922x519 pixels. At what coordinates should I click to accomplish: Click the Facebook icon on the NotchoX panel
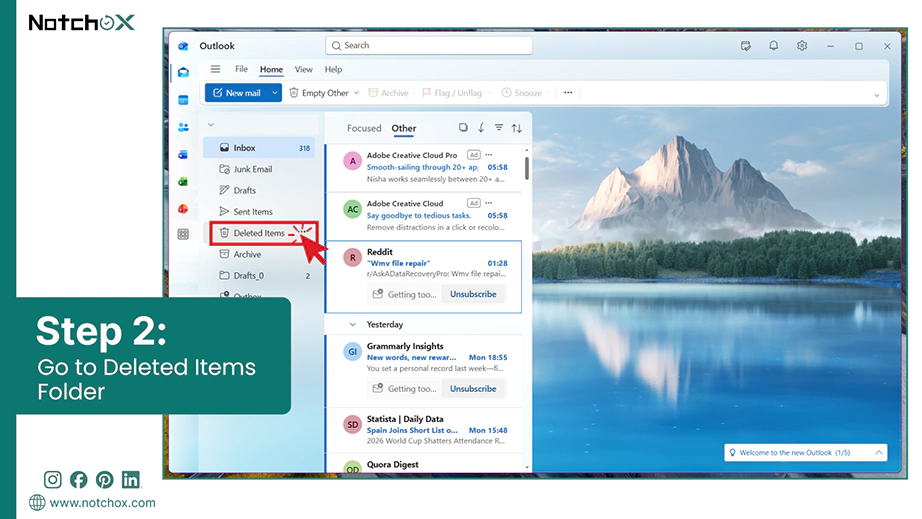pyautogui.click(x=78, y=480)
